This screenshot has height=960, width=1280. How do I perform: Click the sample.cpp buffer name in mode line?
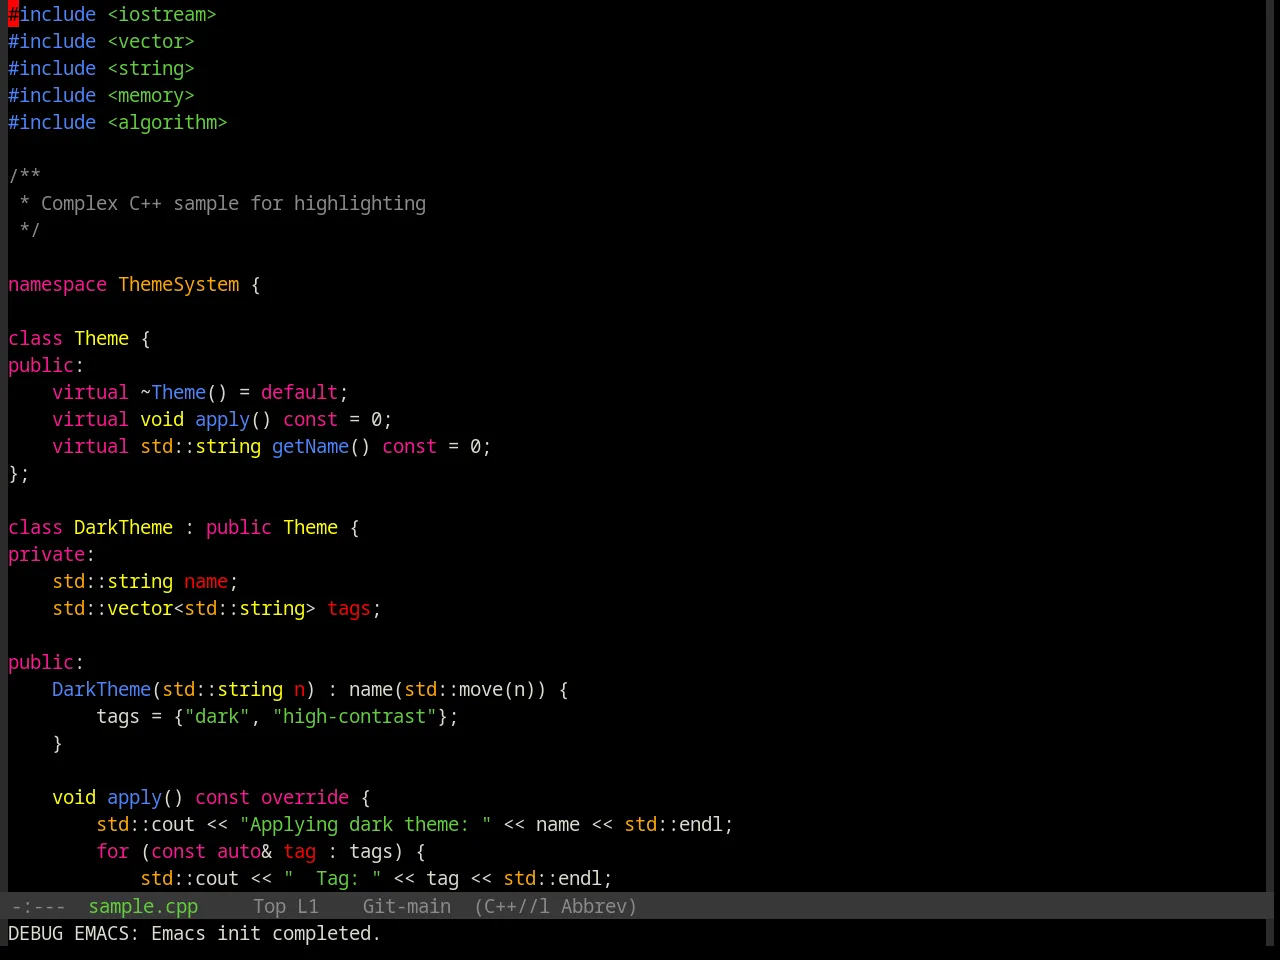[143, 906]
